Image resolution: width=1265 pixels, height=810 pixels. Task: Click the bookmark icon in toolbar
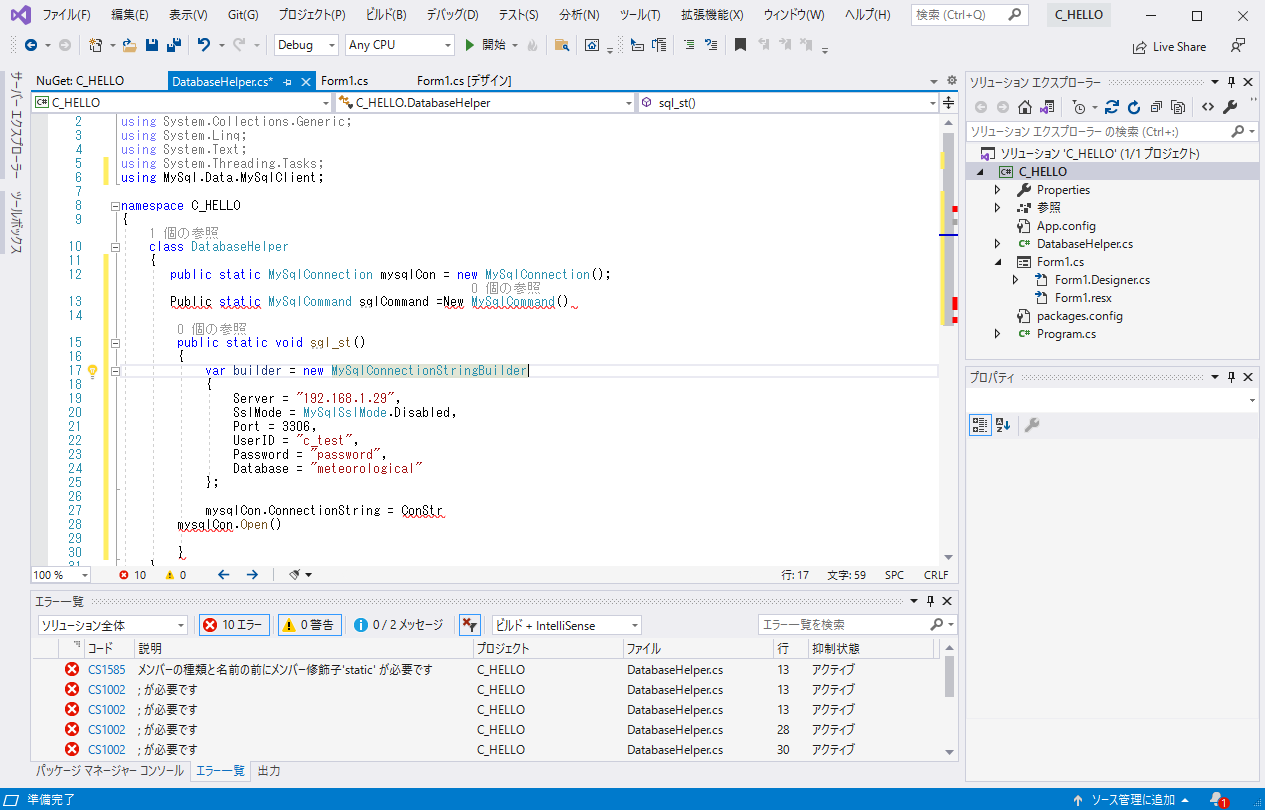tap(740, 45)
